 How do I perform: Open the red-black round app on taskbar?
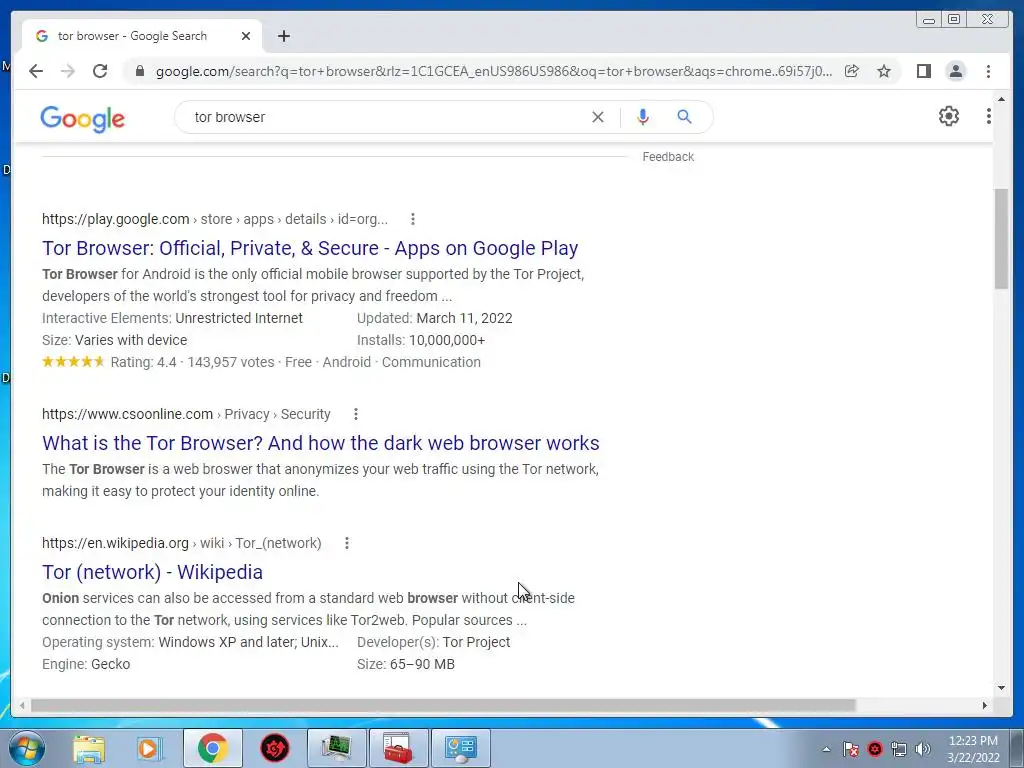coord(275,748)
